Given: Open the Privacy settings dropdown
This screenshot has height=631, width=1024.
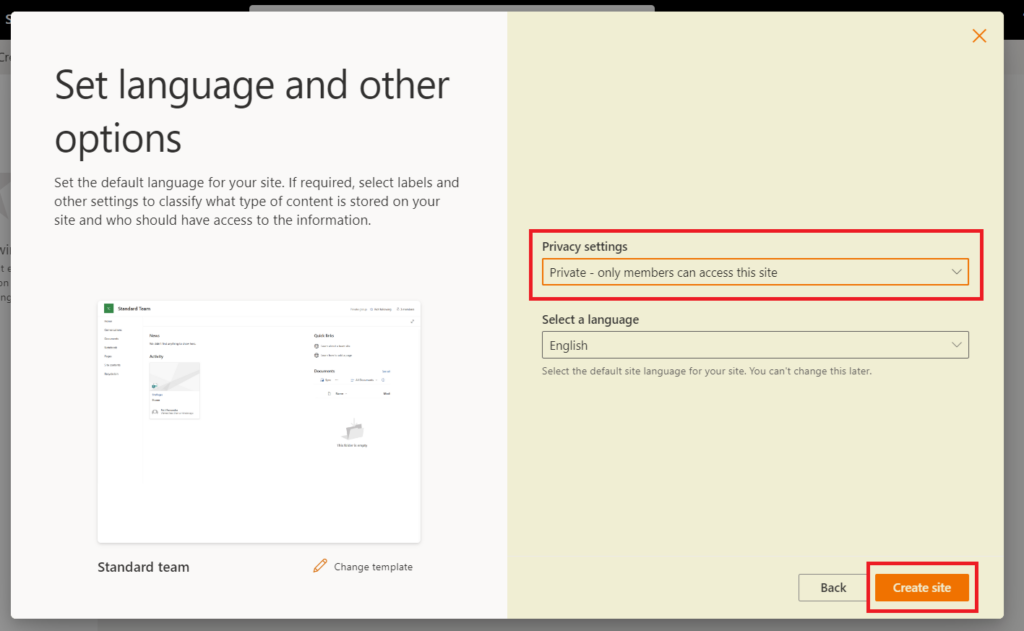Looking at the screenshot, I should click(x=754, y=271).
